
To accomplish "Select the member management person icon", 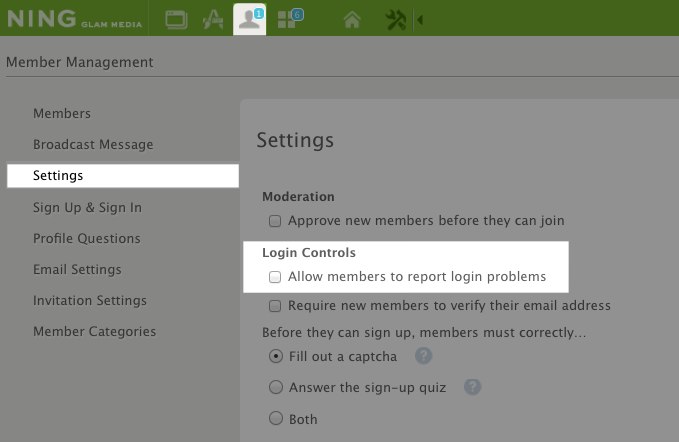I will (x=249, y=19).
